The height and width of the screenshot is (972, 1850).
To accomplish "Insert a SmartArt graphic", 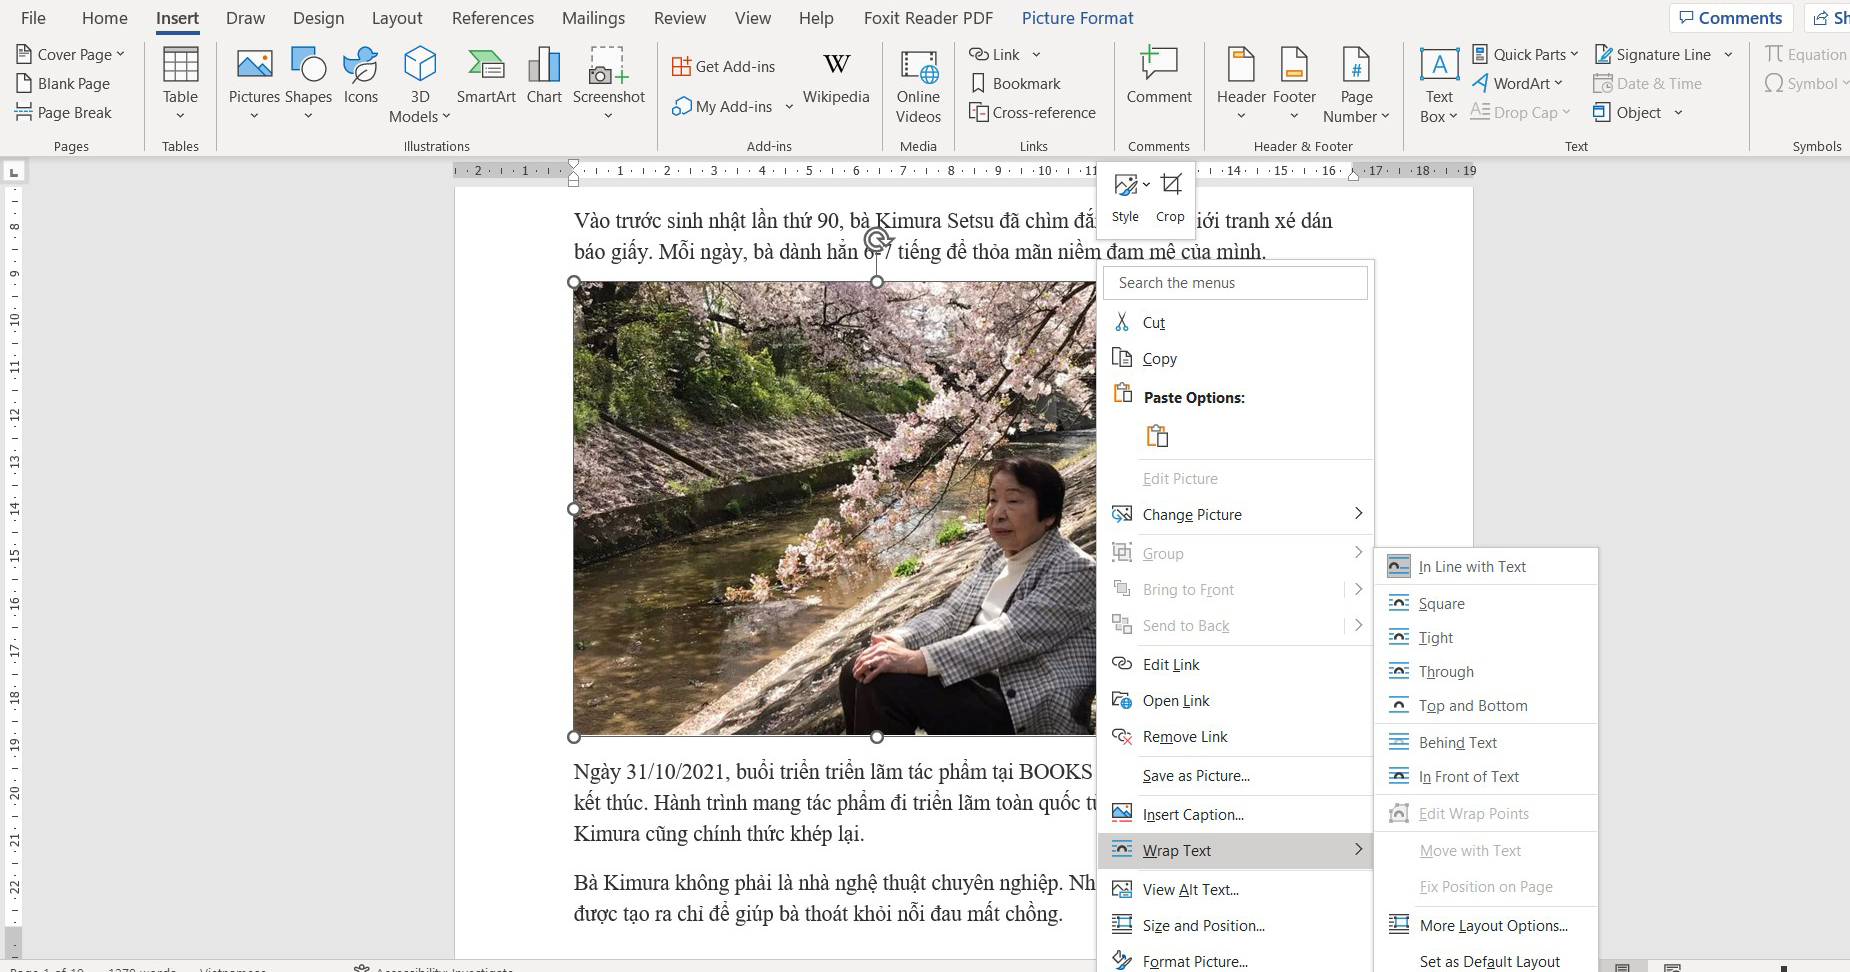I will tap(486, 76).
